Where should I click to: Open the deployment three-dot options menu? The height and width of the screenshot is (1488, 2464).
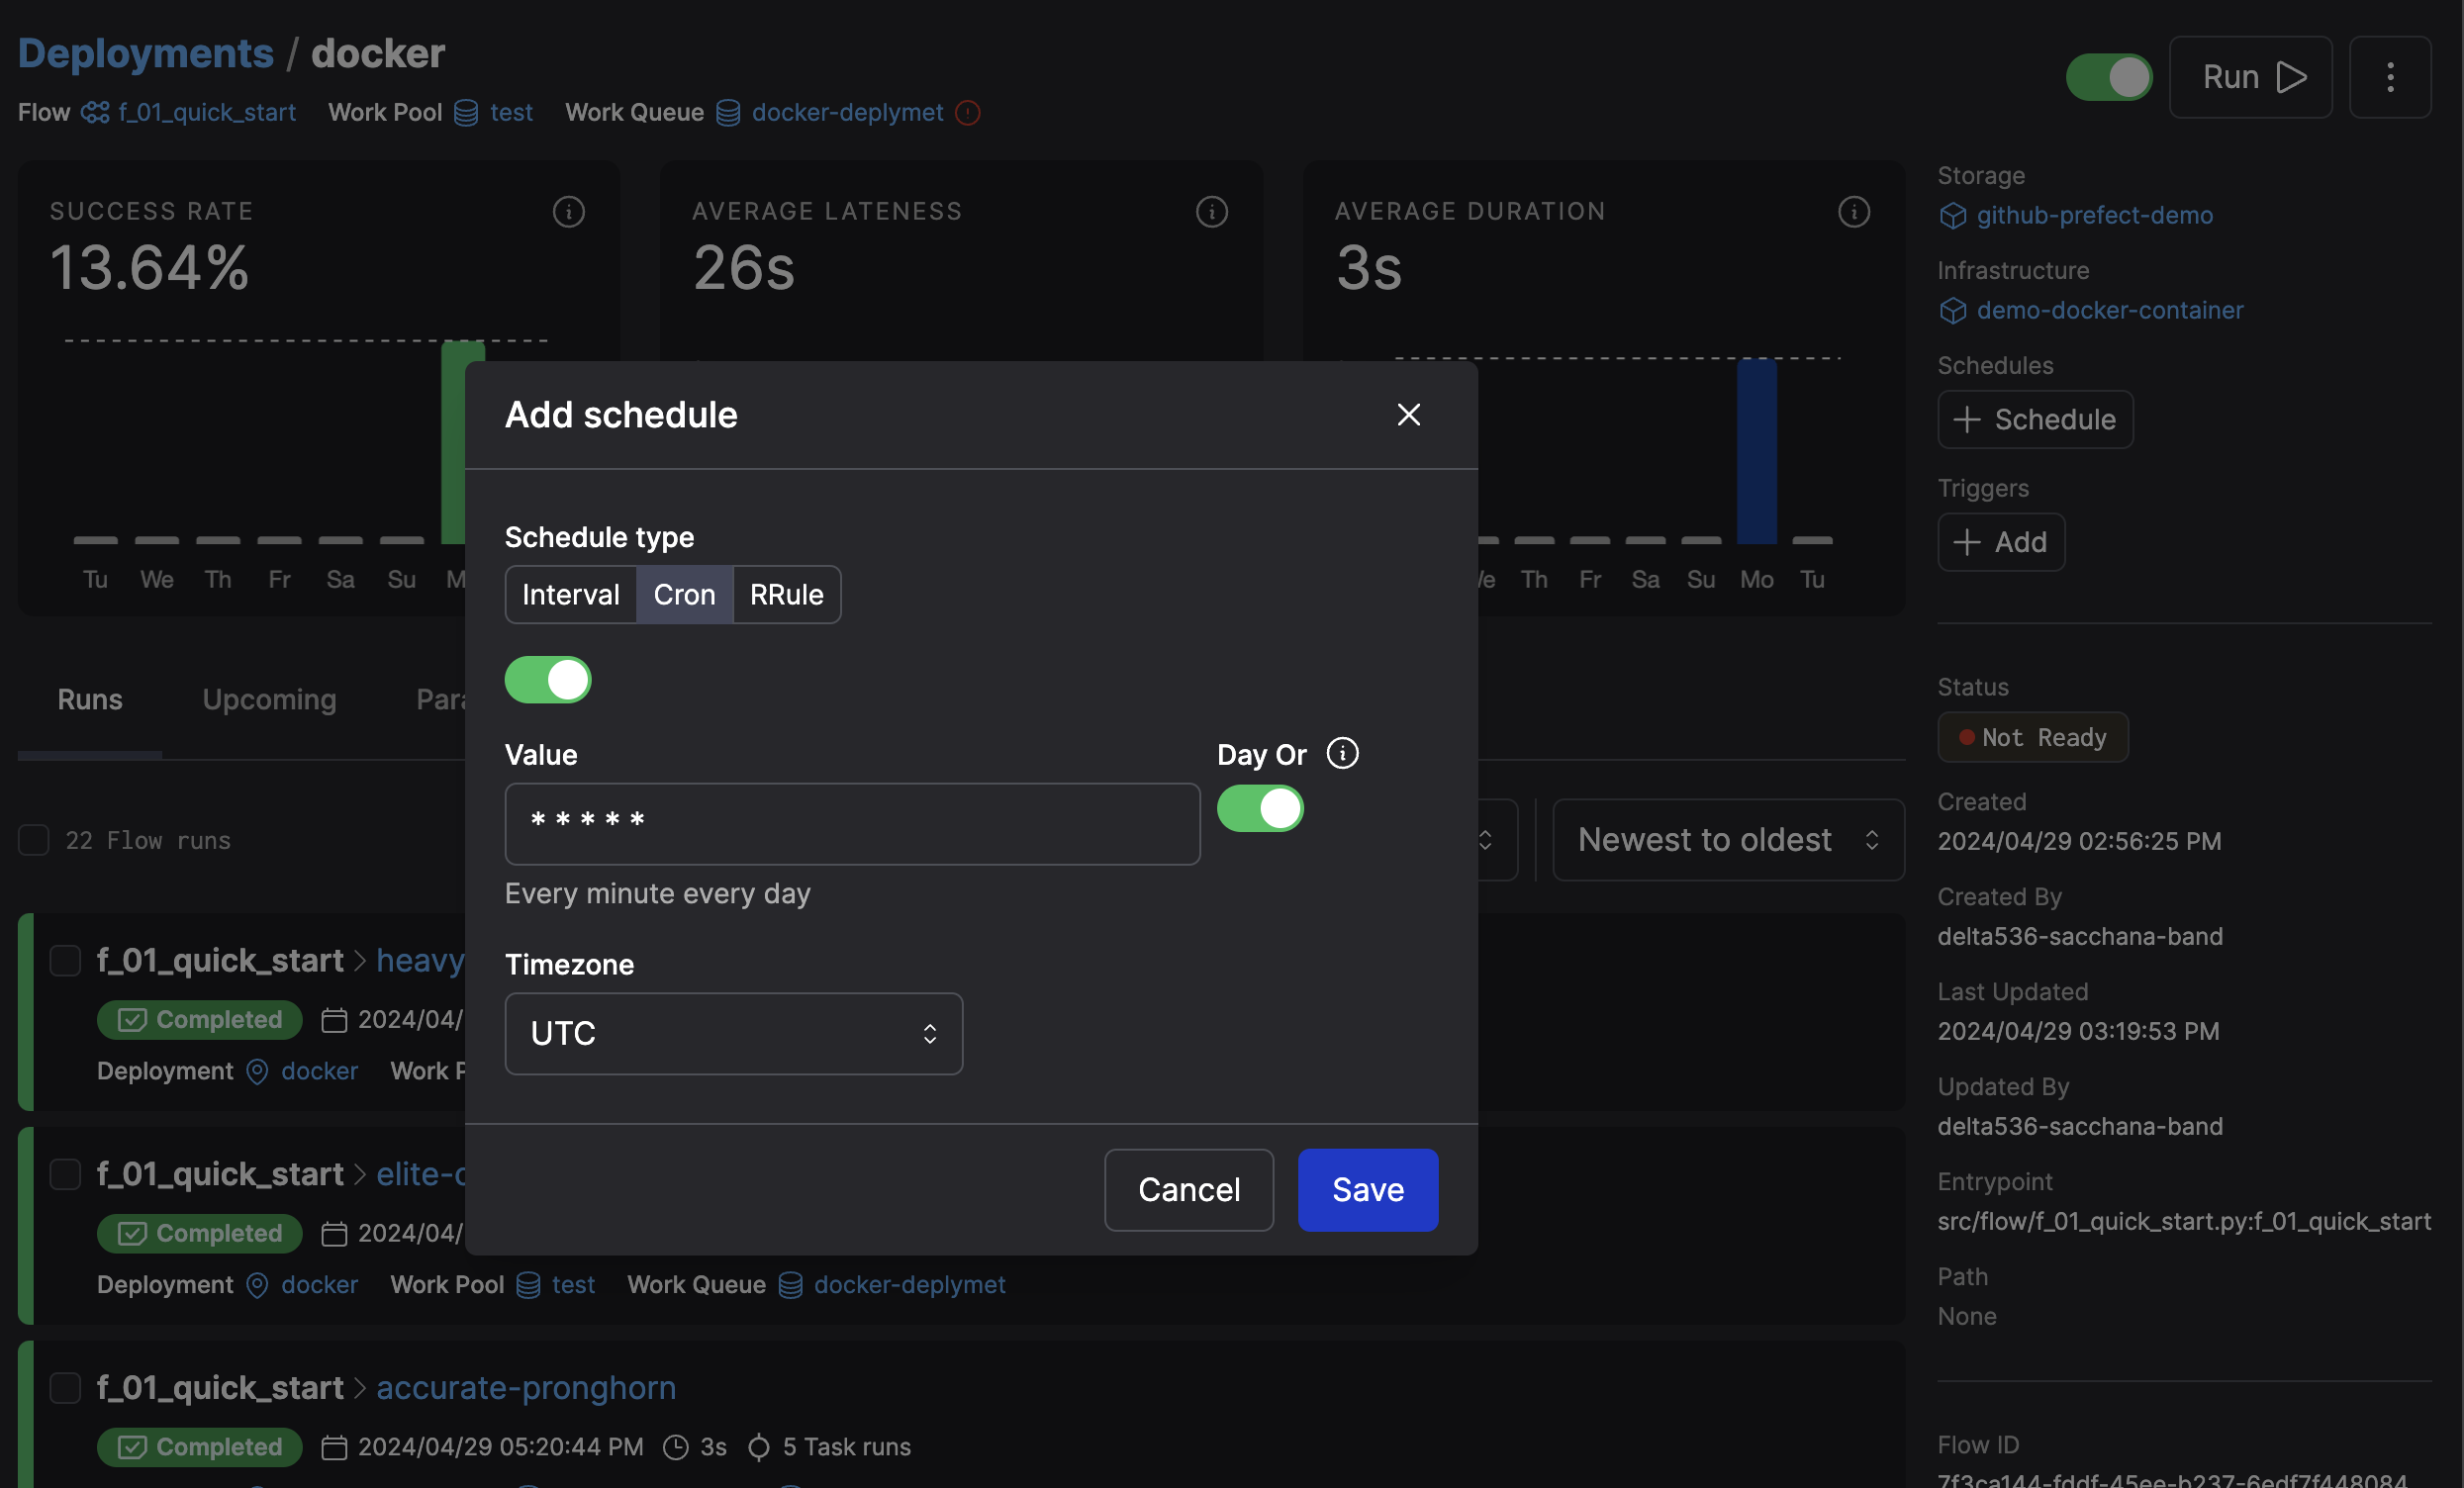pos(2389,77)
